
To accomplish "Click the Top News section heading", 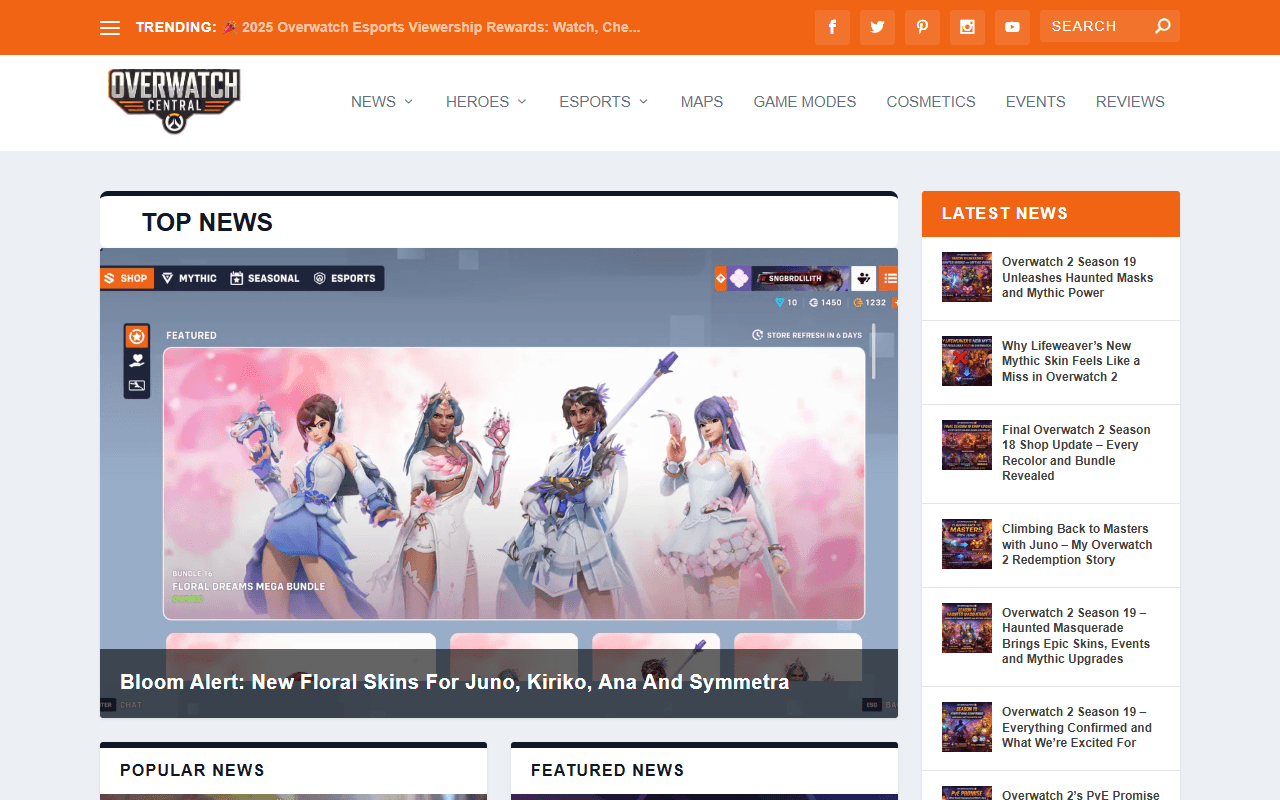I will pos(207,222).
